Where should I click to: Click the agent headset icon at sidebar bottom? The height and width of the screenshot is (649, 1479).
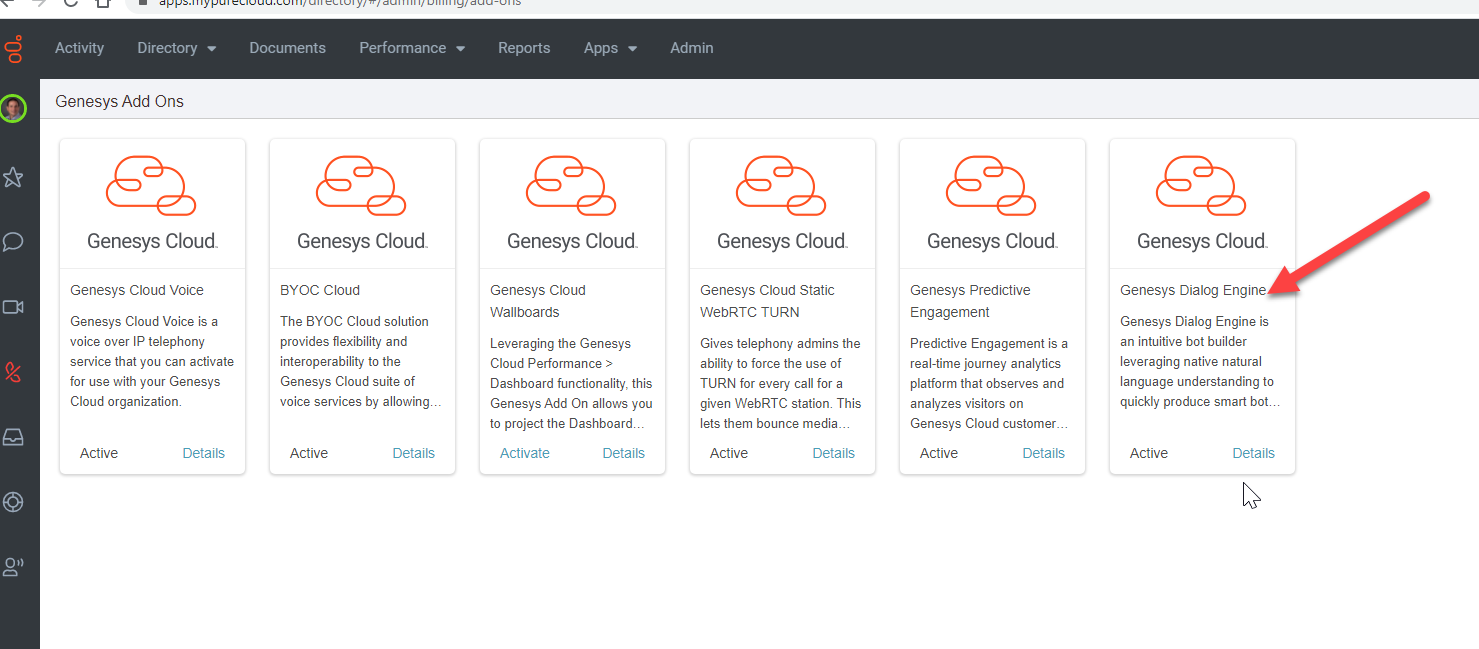pyautogui.click(x=13, y=567)
